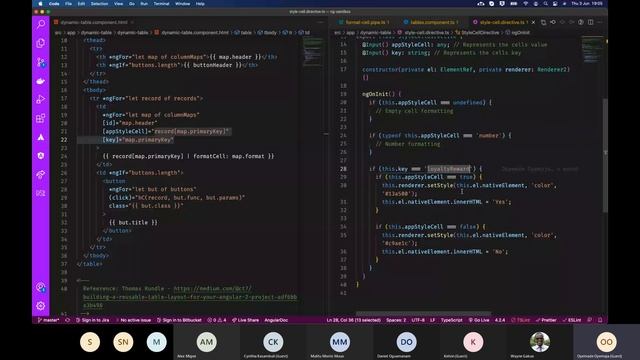Open the Terminal menu
Image resolution: width=640 pixels, height=360 pixels.
click(161, 4)
